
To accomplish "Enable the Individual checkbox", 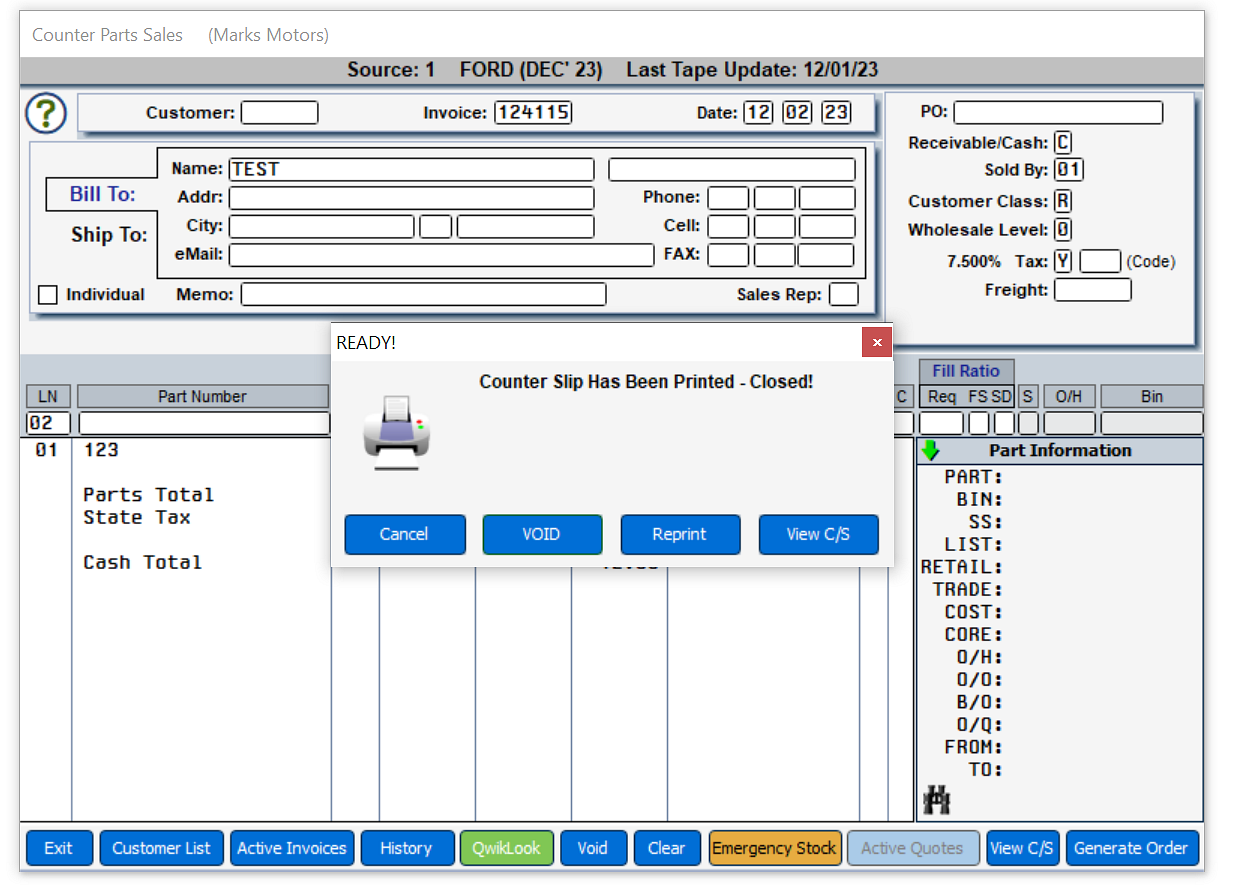I will pyautogui.click(x=47, y=294).
